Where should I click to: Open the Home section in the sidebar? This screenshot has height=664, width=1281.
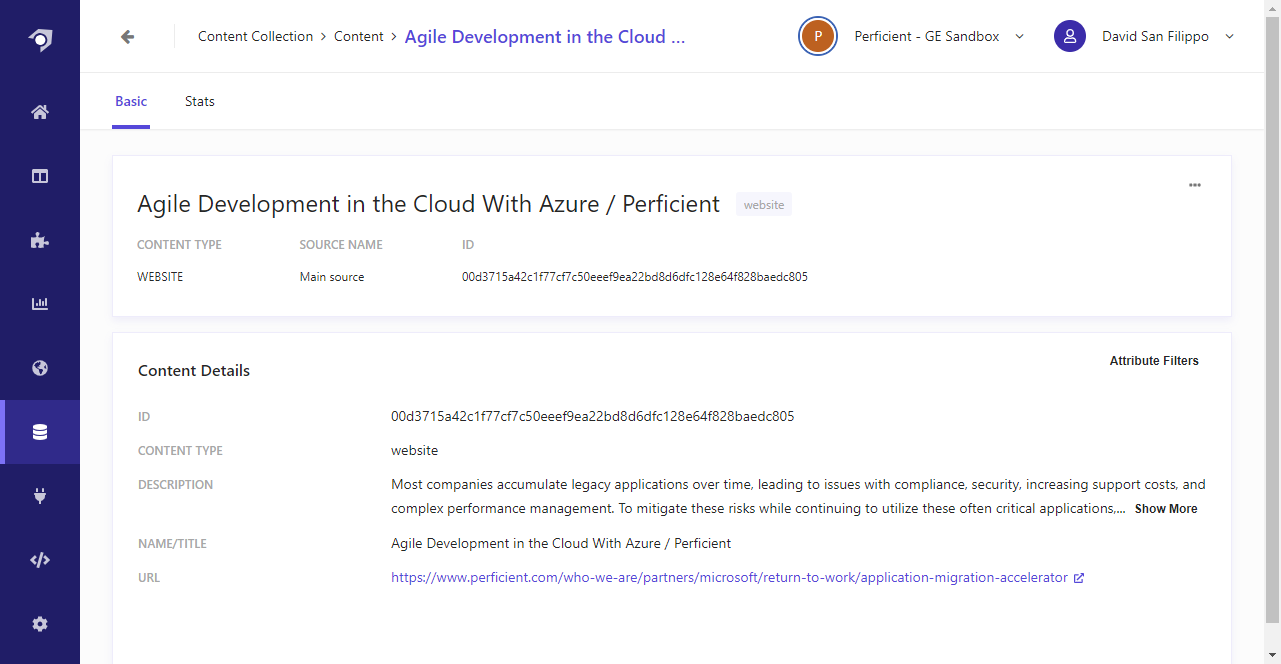coord(39,112)
